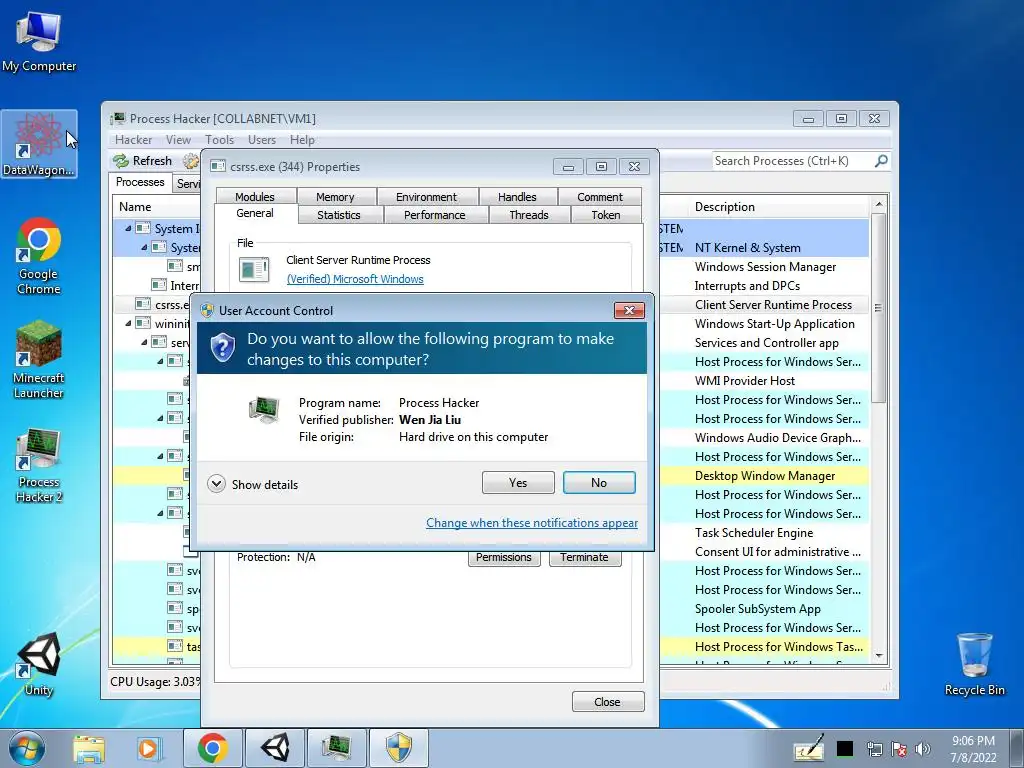Screen dimensions: 1024x768
Task: Click the Description column header
Action: click(x=778, y=207)
